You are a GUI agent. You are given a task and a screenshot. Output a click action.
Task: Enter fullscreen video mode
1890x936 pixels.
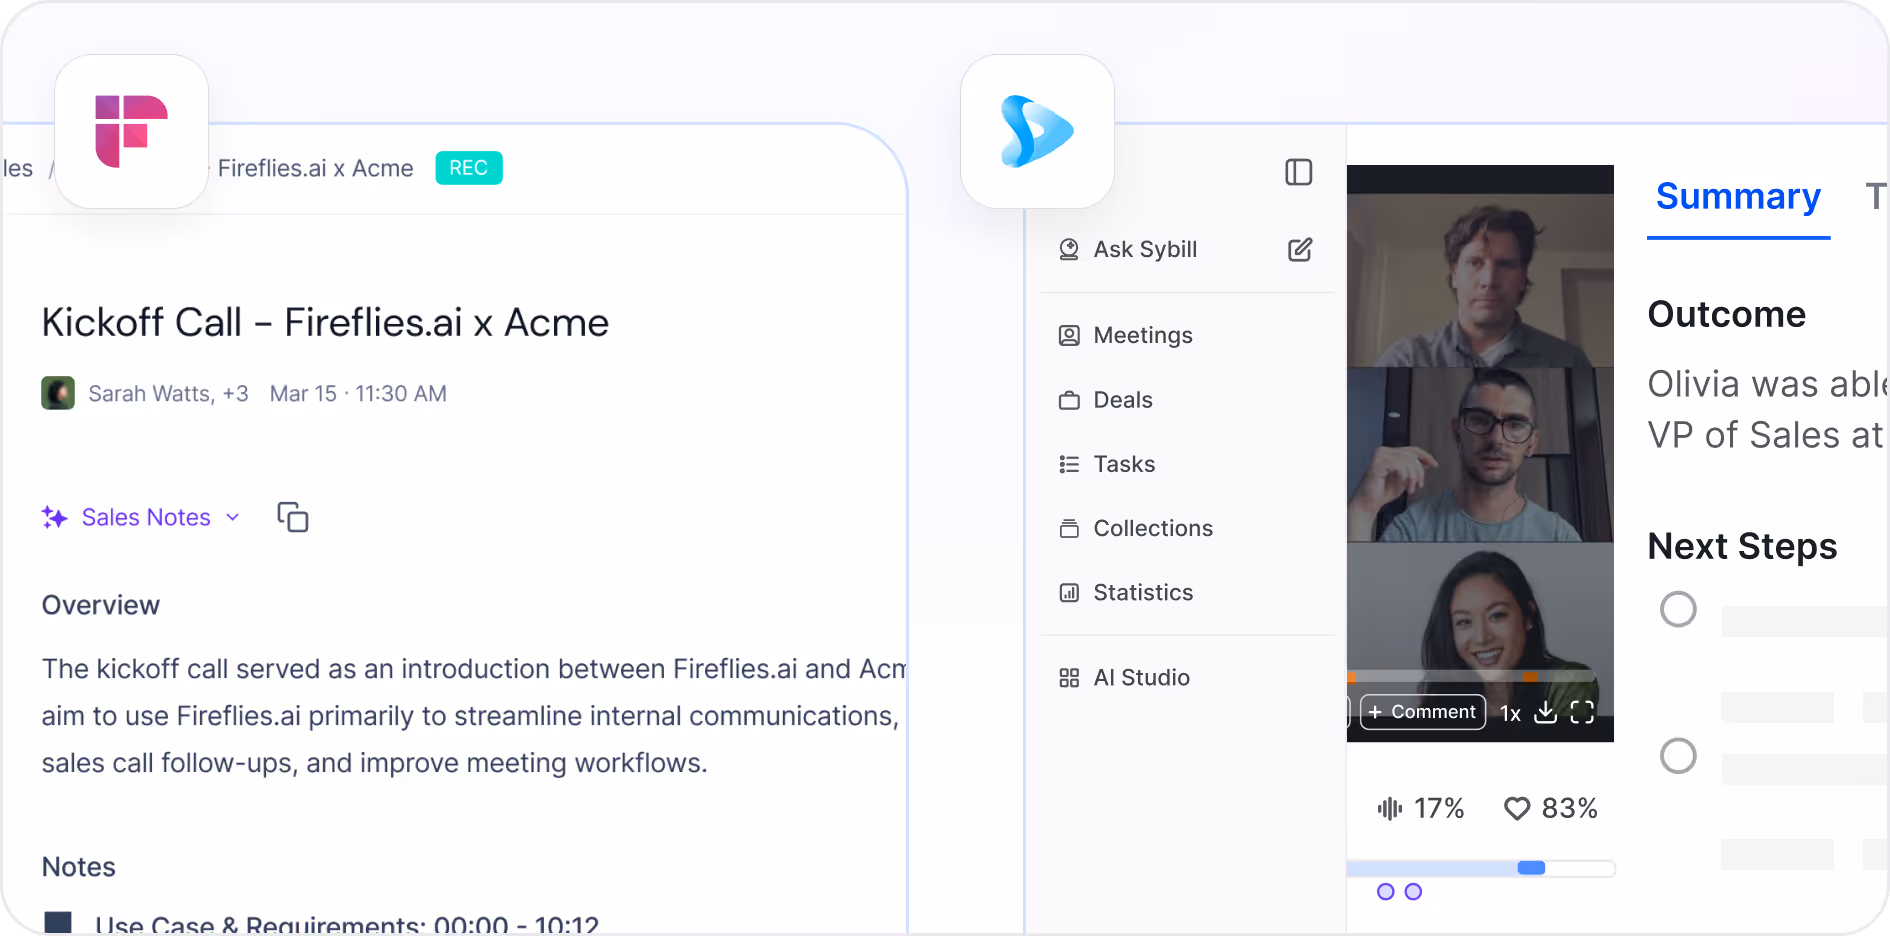tap(1582, 712)
